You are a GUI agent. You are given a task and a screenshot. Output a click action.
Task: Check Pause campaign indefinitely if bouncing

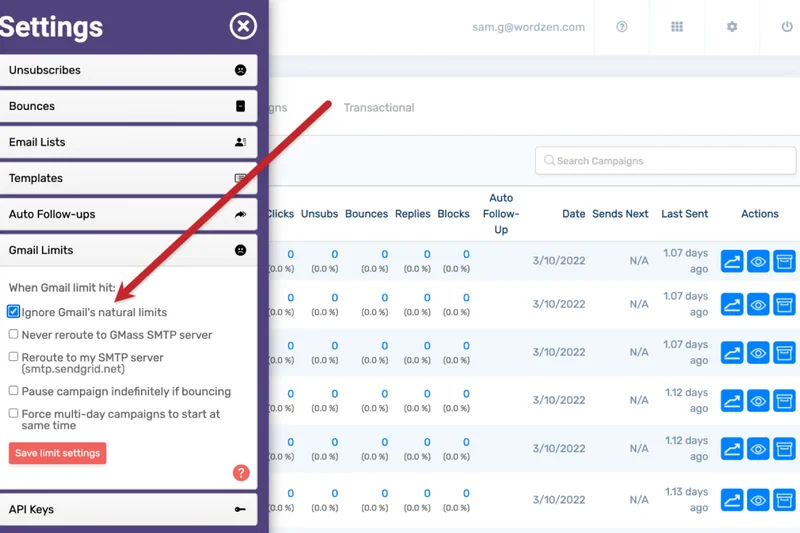tap(14, 391)
